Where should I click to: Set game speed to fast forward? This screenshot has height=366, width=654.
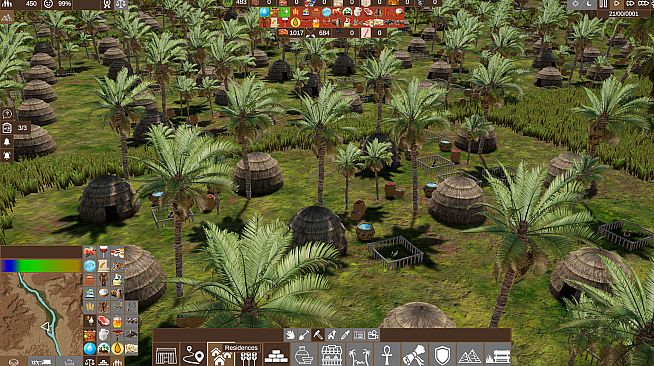coord(630,4)
